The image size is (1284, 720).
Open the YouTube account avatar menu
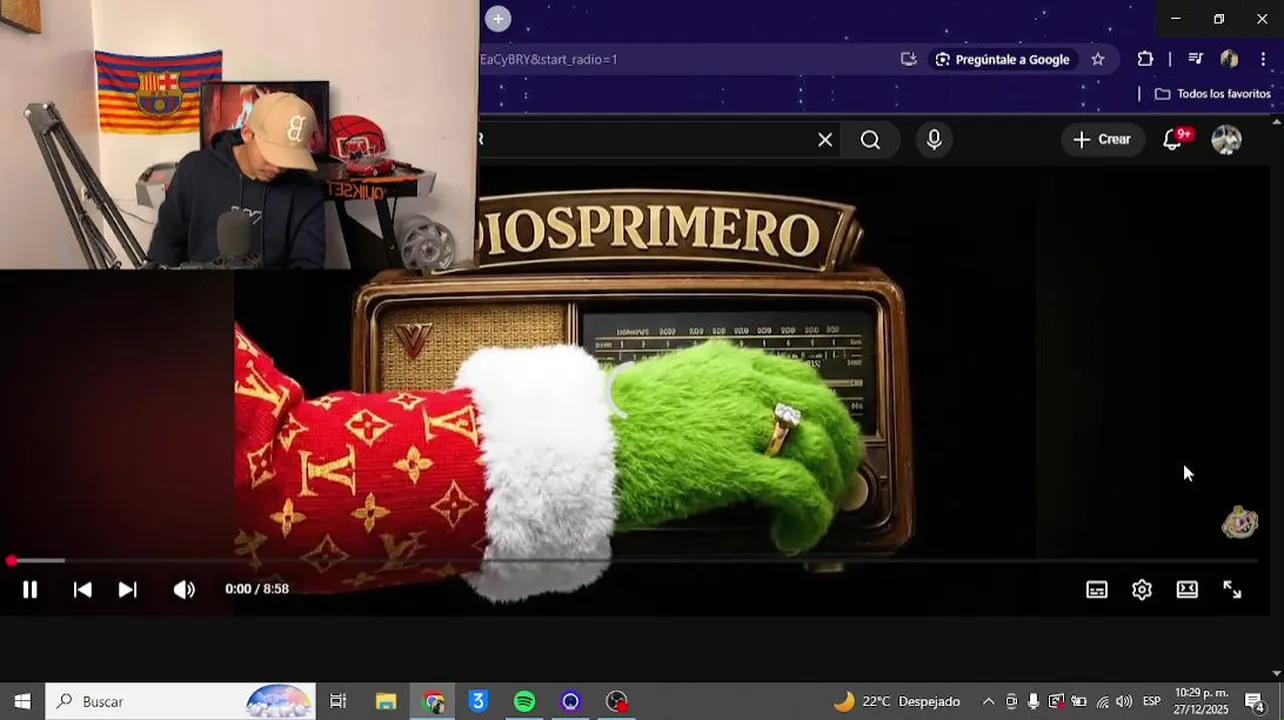pos(1226,140)
